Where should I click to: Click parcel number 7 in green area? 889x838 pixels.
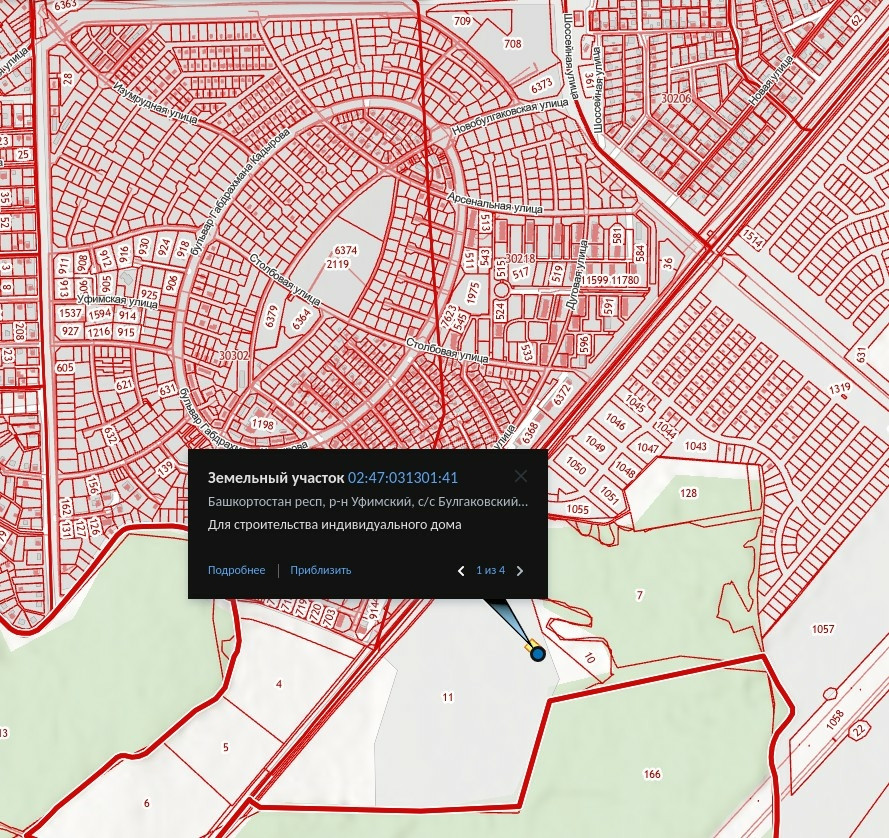[640, 595]
